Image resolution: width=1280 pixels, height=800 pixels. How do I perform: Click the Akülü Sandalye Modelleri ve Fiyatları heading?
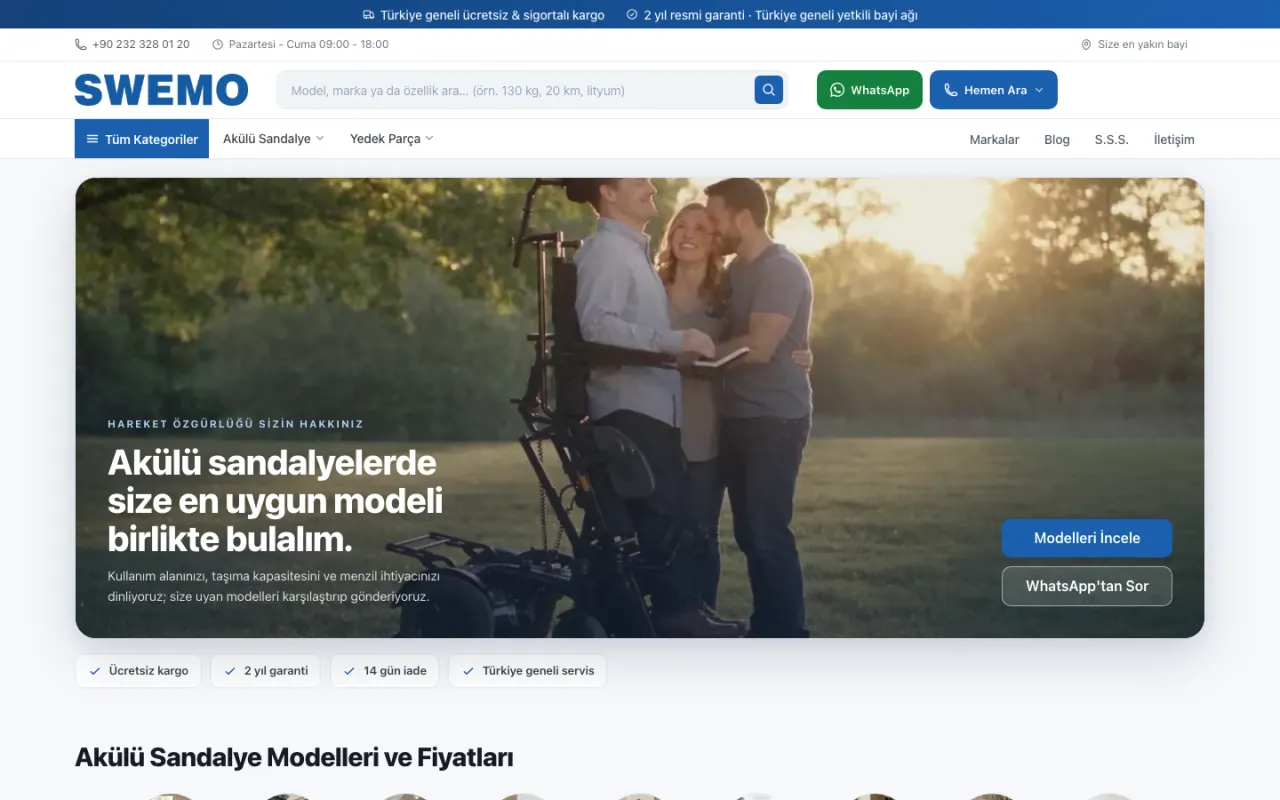pos(294,758)
